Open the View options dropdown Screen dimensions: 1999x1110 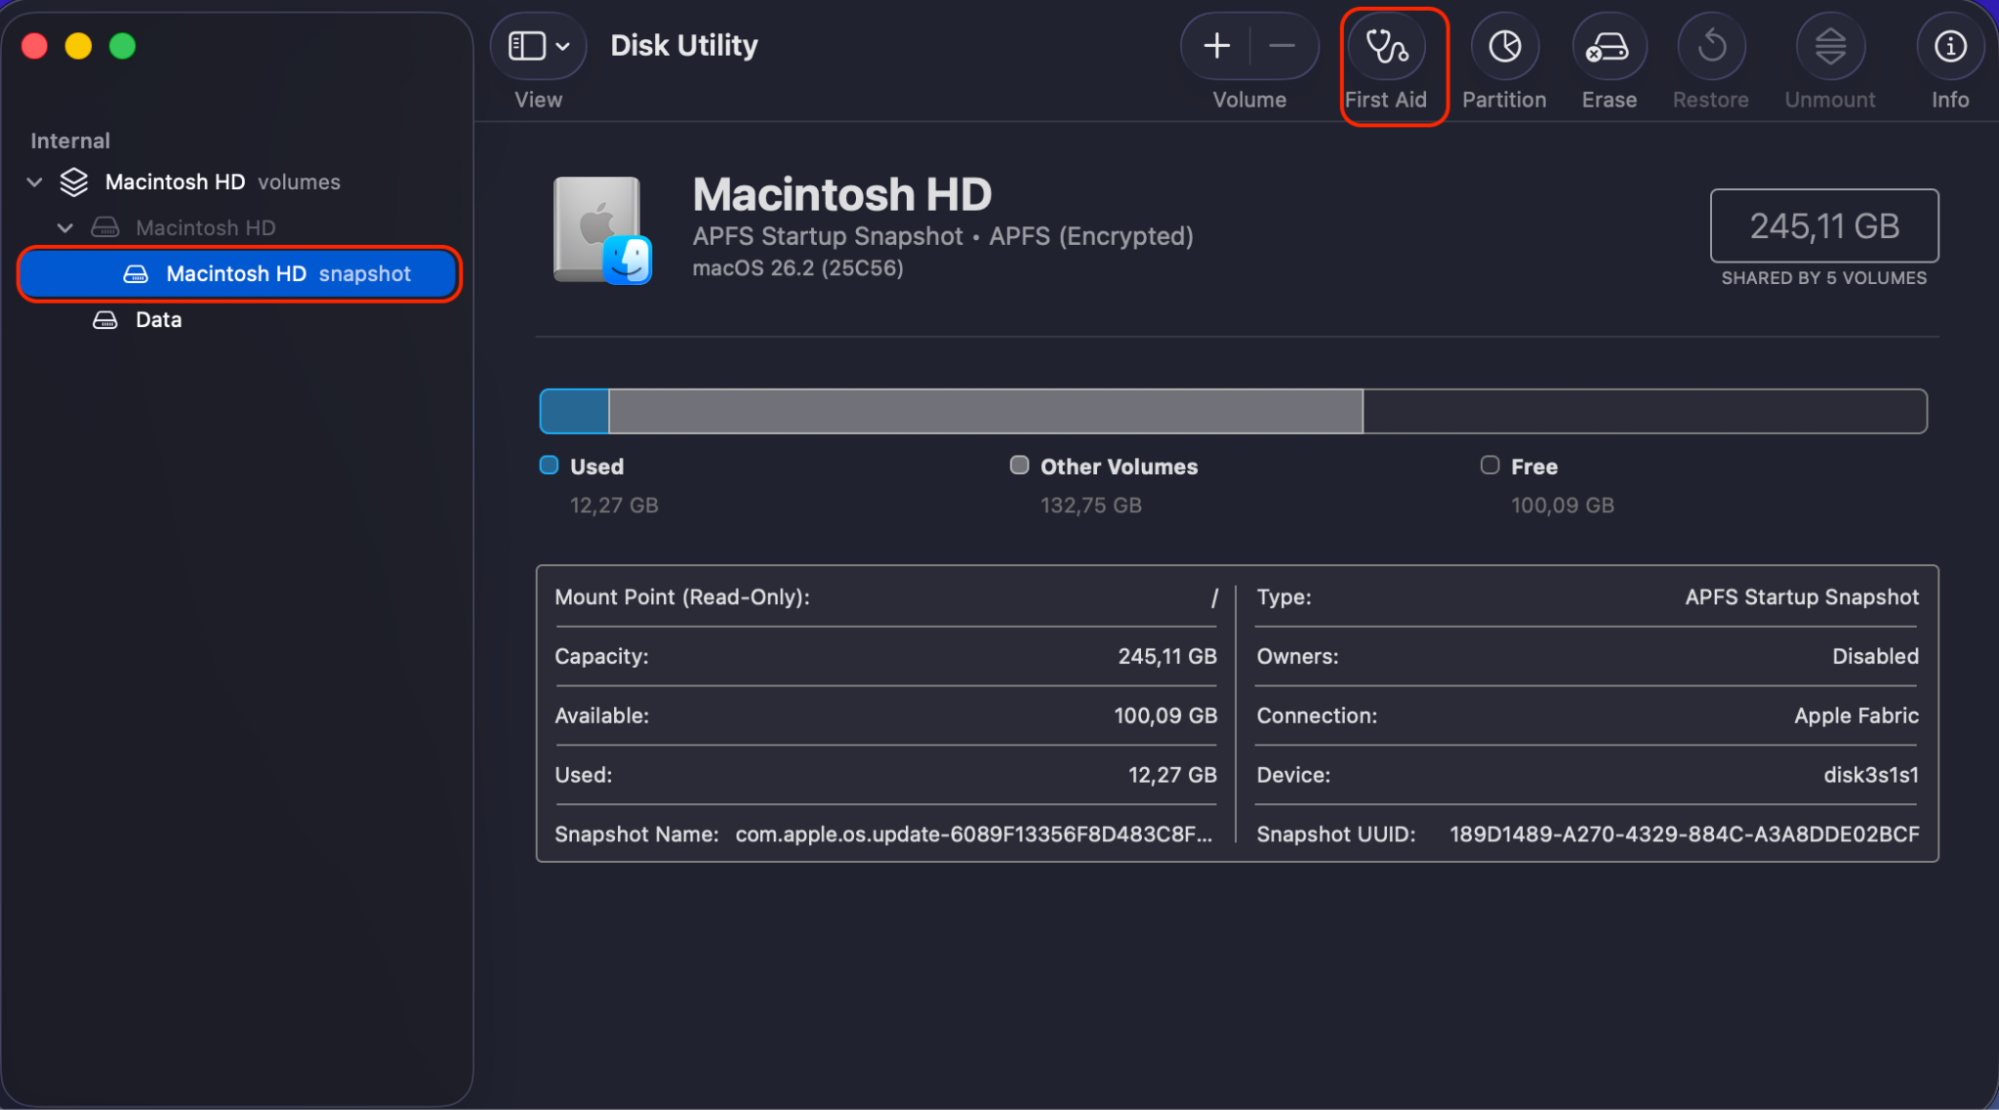point(537,45)
